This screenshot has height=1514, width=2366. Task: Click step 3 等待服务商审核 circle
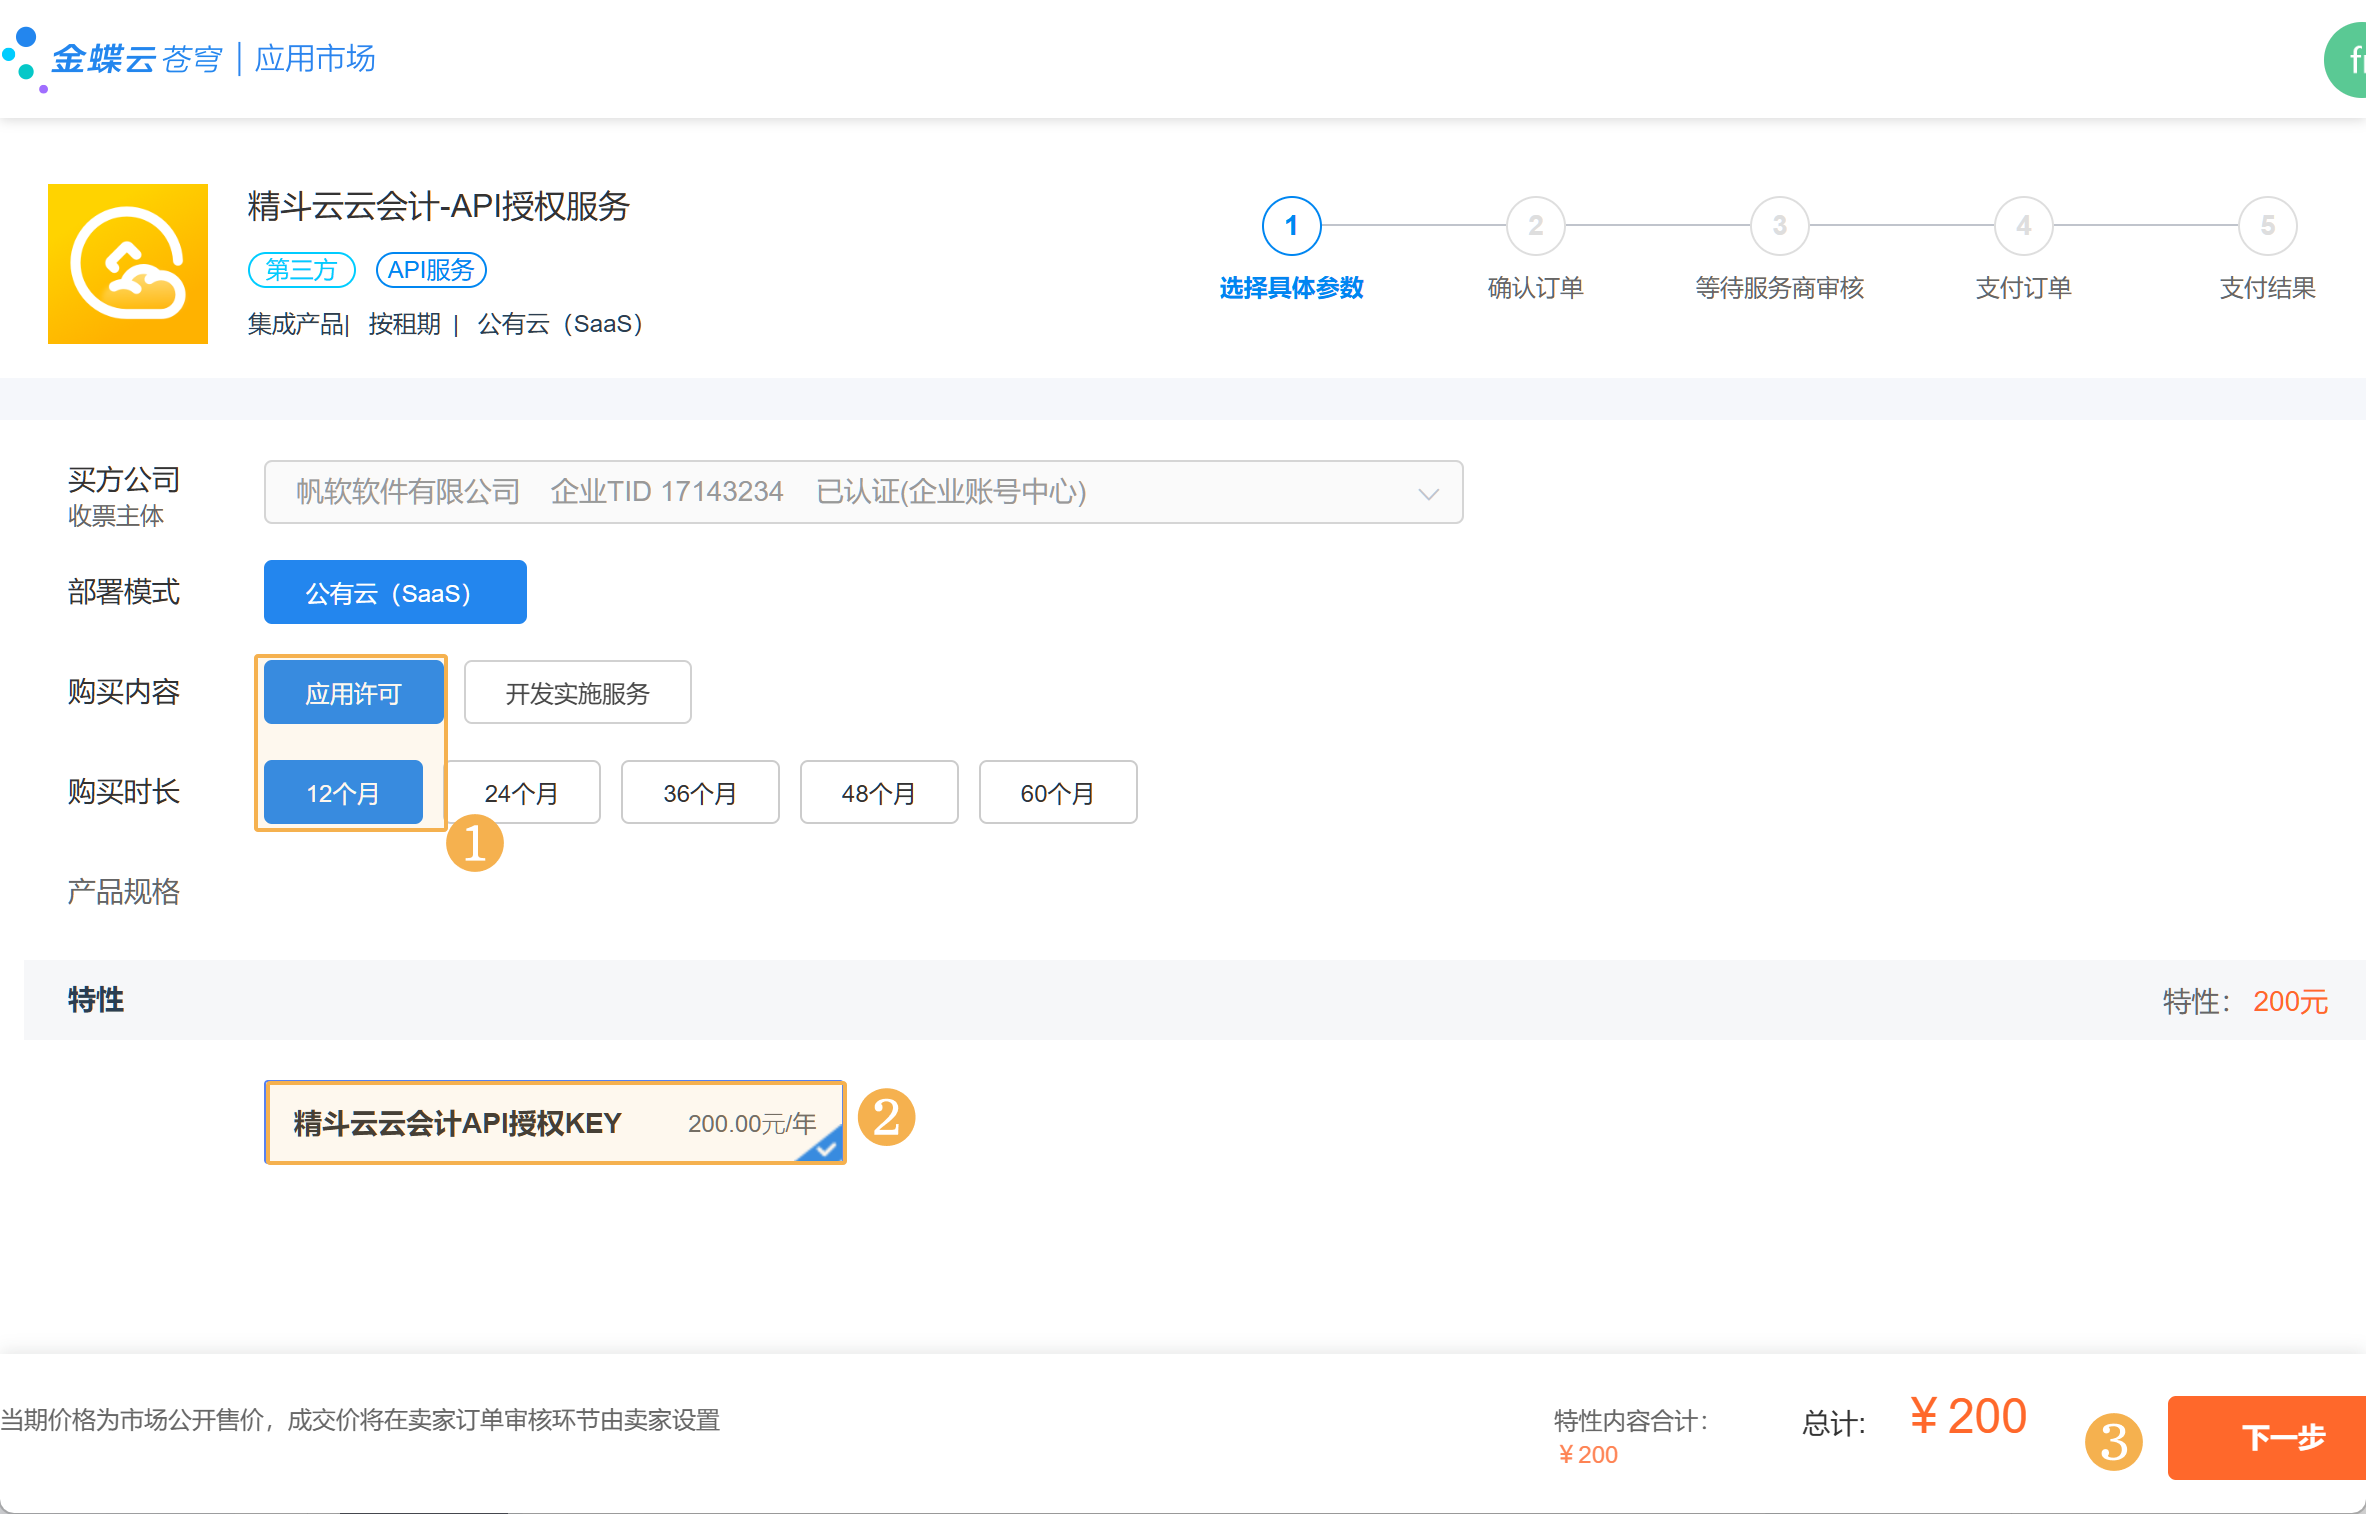[x=1779, y=226]
